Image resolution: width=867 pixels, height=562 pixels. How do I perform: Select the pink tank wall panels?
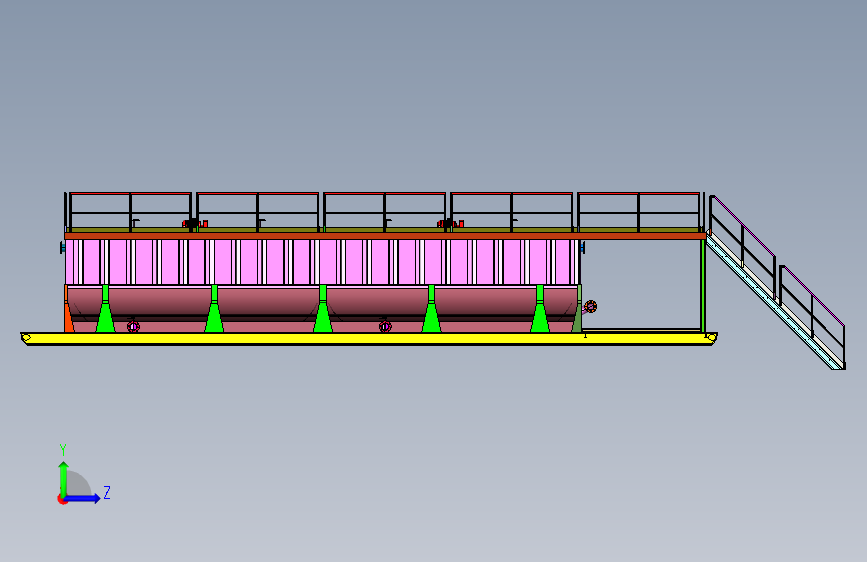(322, 262)
